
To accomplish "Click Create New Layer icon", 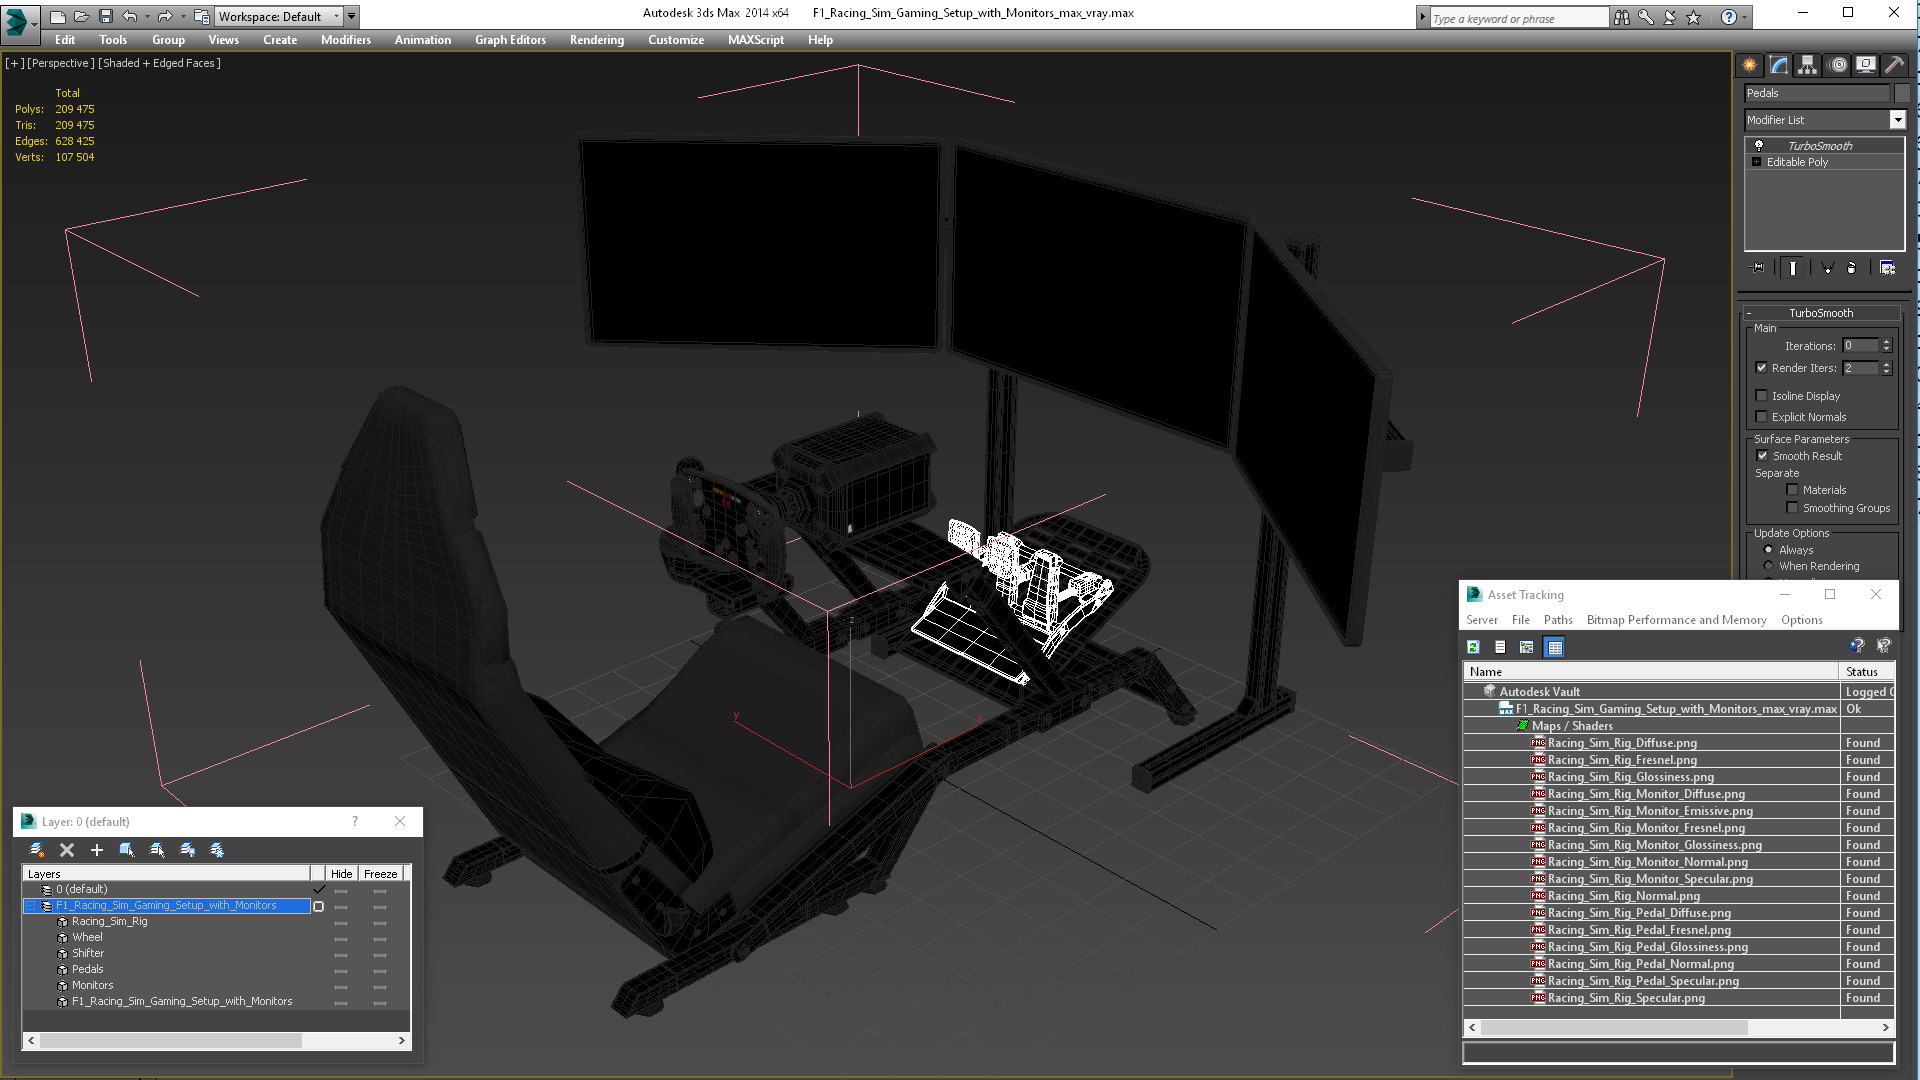I will [37, 850].
